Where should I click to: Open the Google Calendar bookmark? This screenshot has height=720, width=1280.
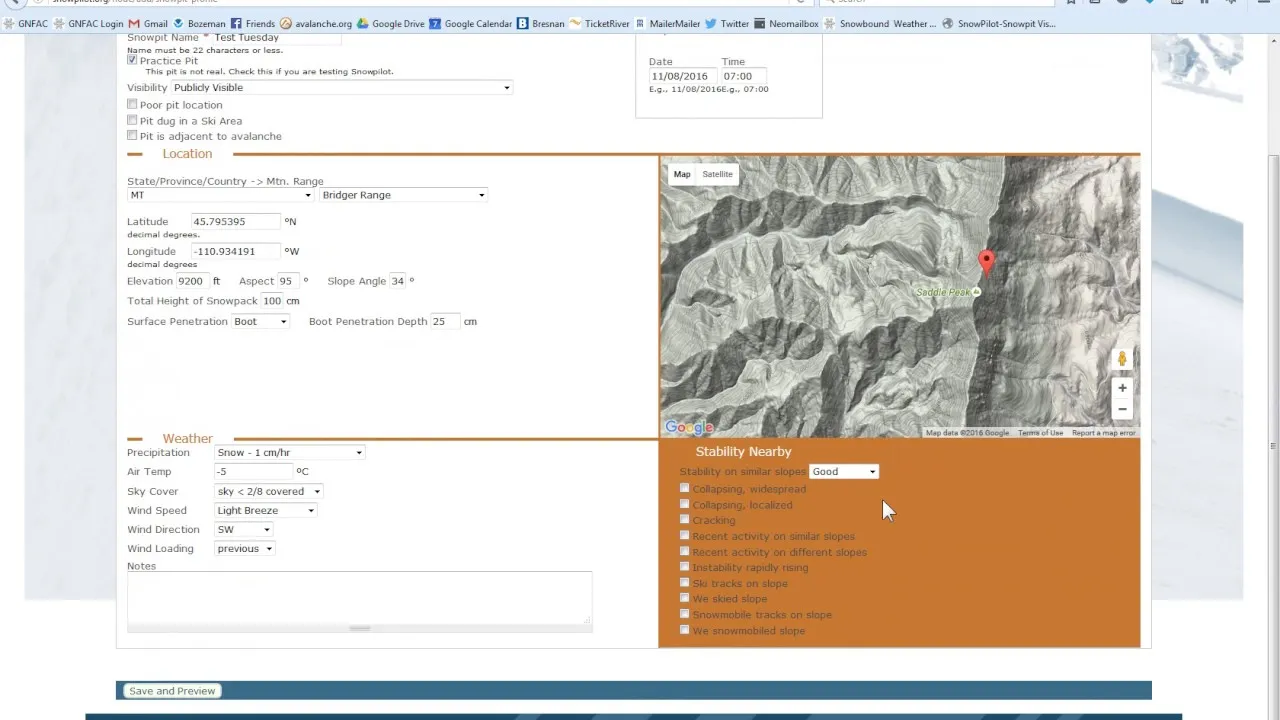click(471, 23)
